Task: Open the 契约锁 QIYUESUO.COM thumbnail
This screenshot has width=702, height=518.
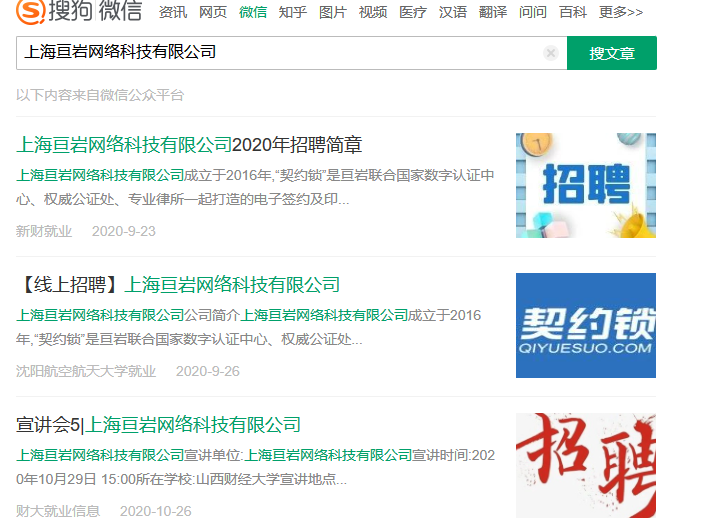Action: pos(586,325)
